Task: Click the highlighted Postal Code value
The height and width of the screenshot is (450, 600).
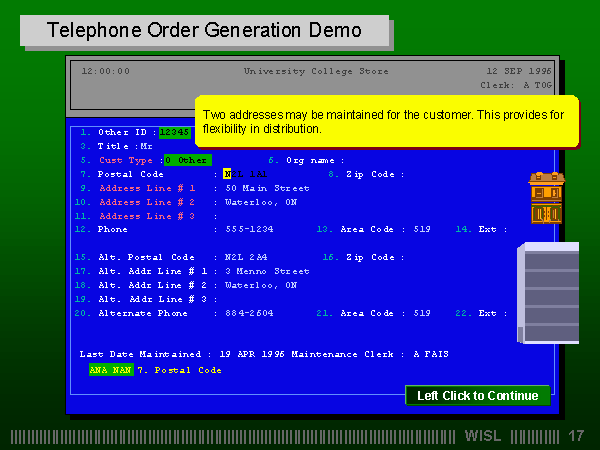Action: point(245,174)
